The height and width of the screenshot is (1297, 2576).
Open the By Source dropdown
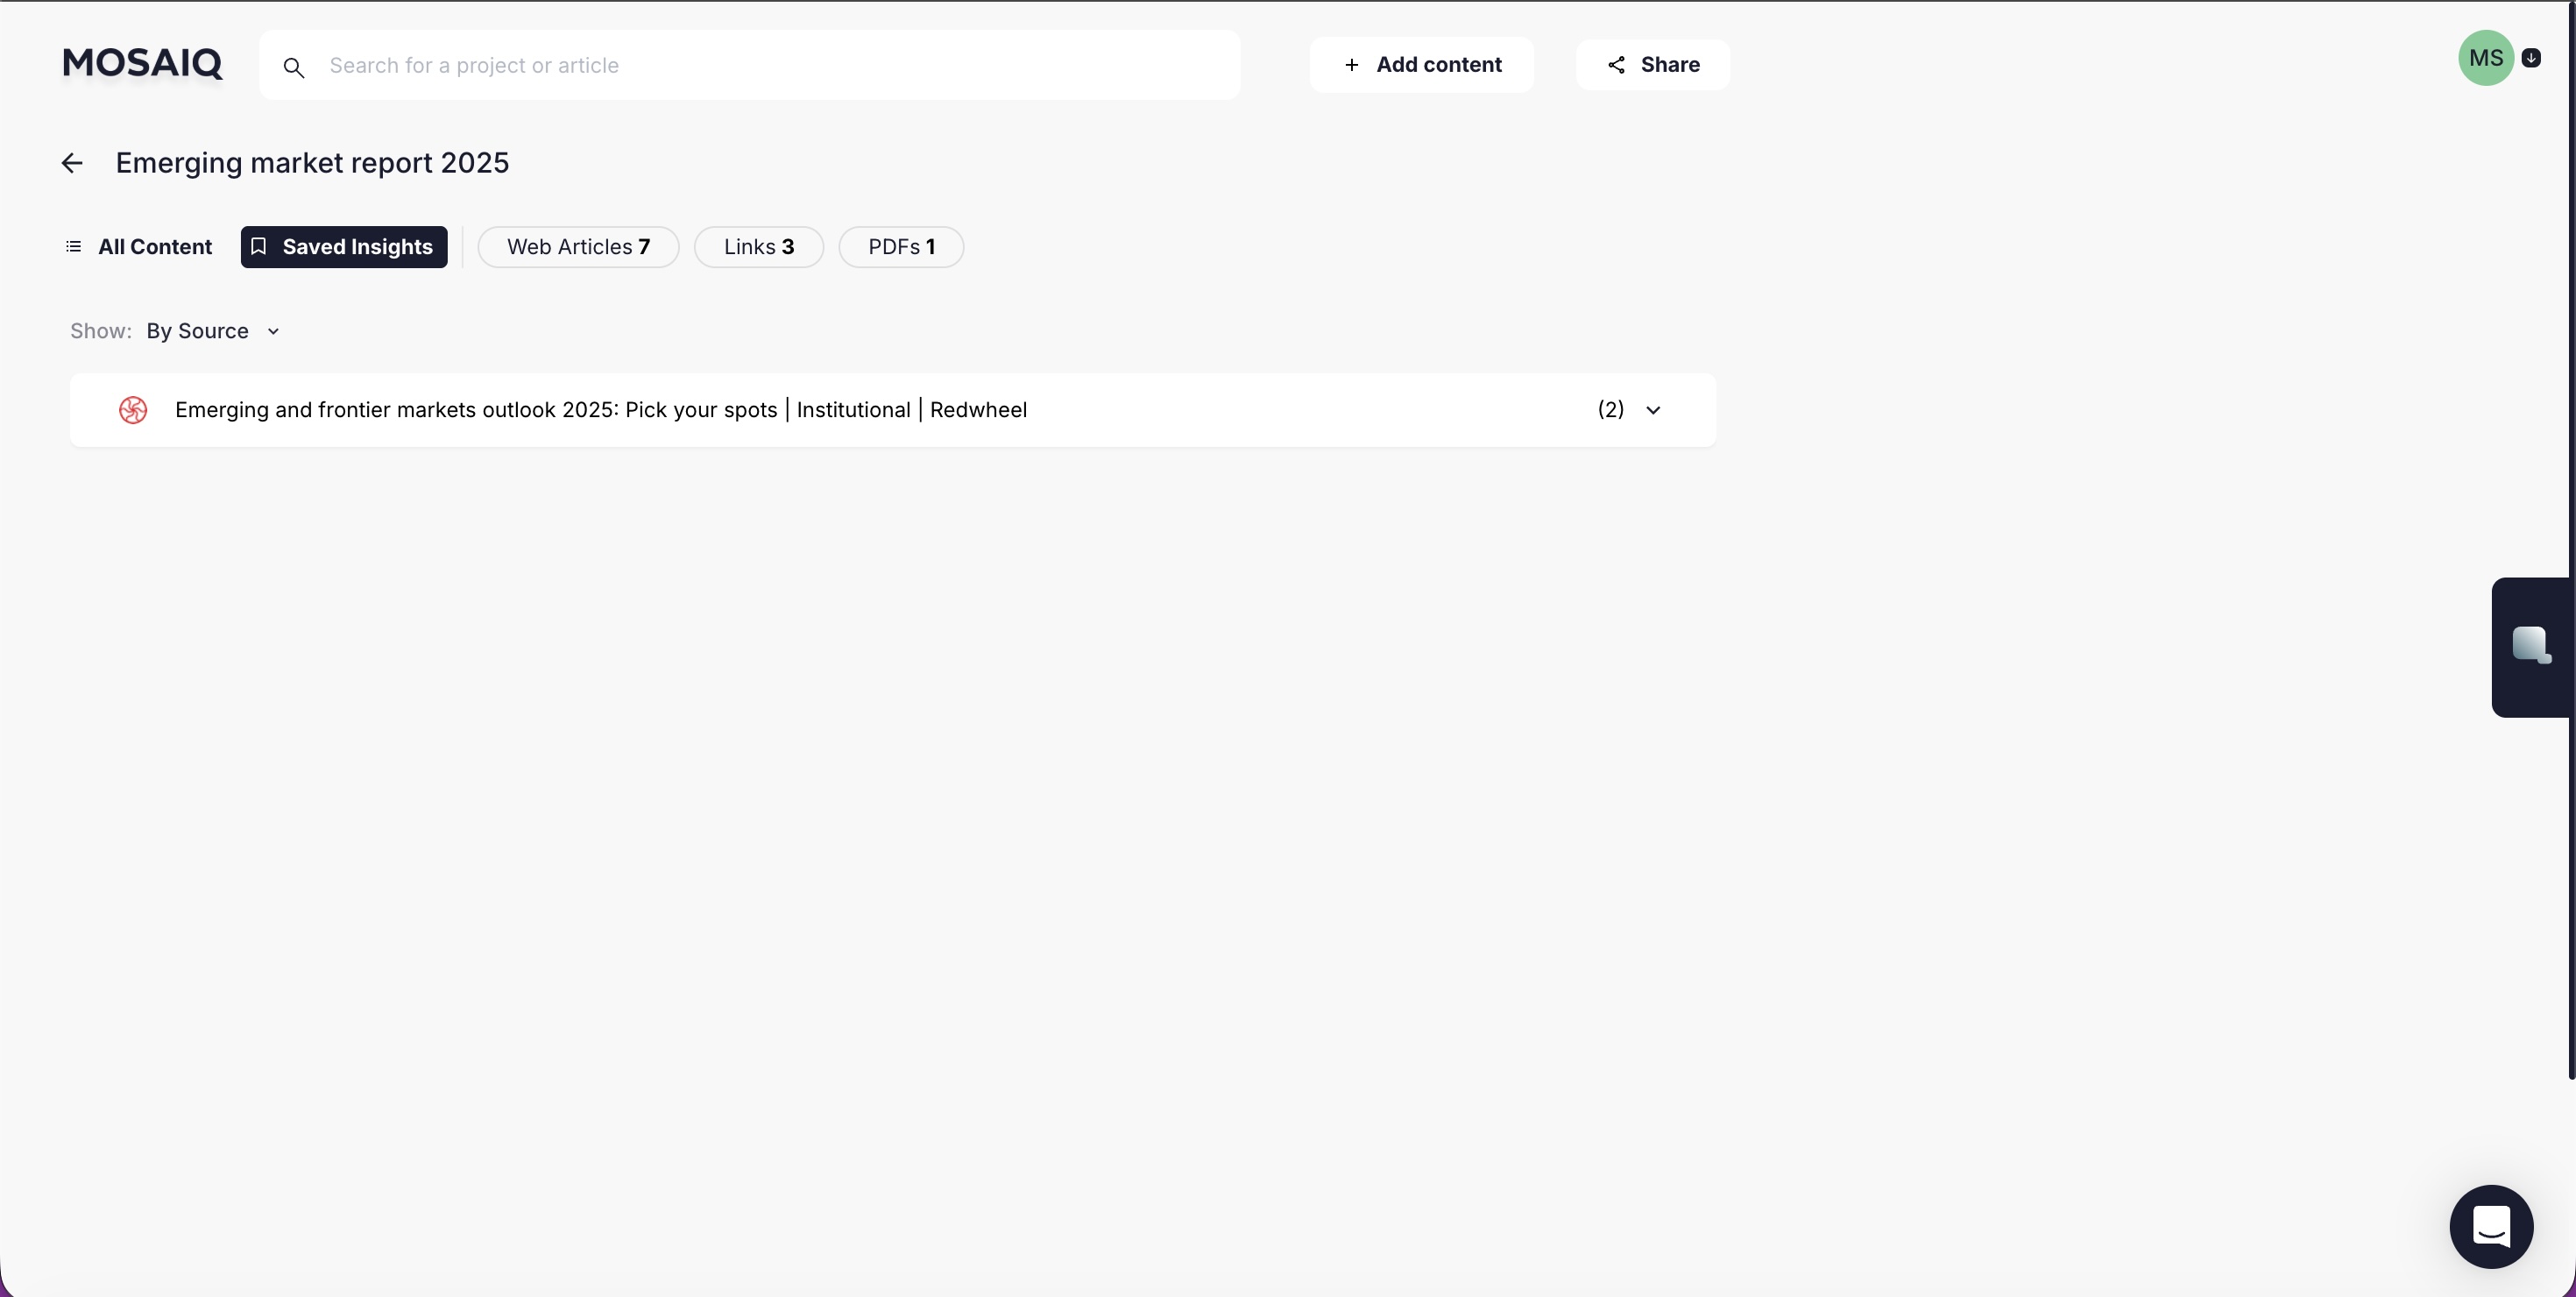pyautogui.click(x=213, y=330)
